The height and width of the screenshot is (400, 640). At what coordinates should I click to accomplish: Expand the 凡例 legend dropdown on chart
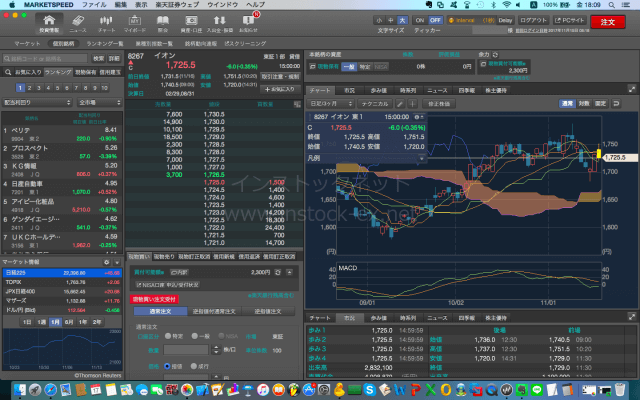pyautogui.click(x=422, y=158)
